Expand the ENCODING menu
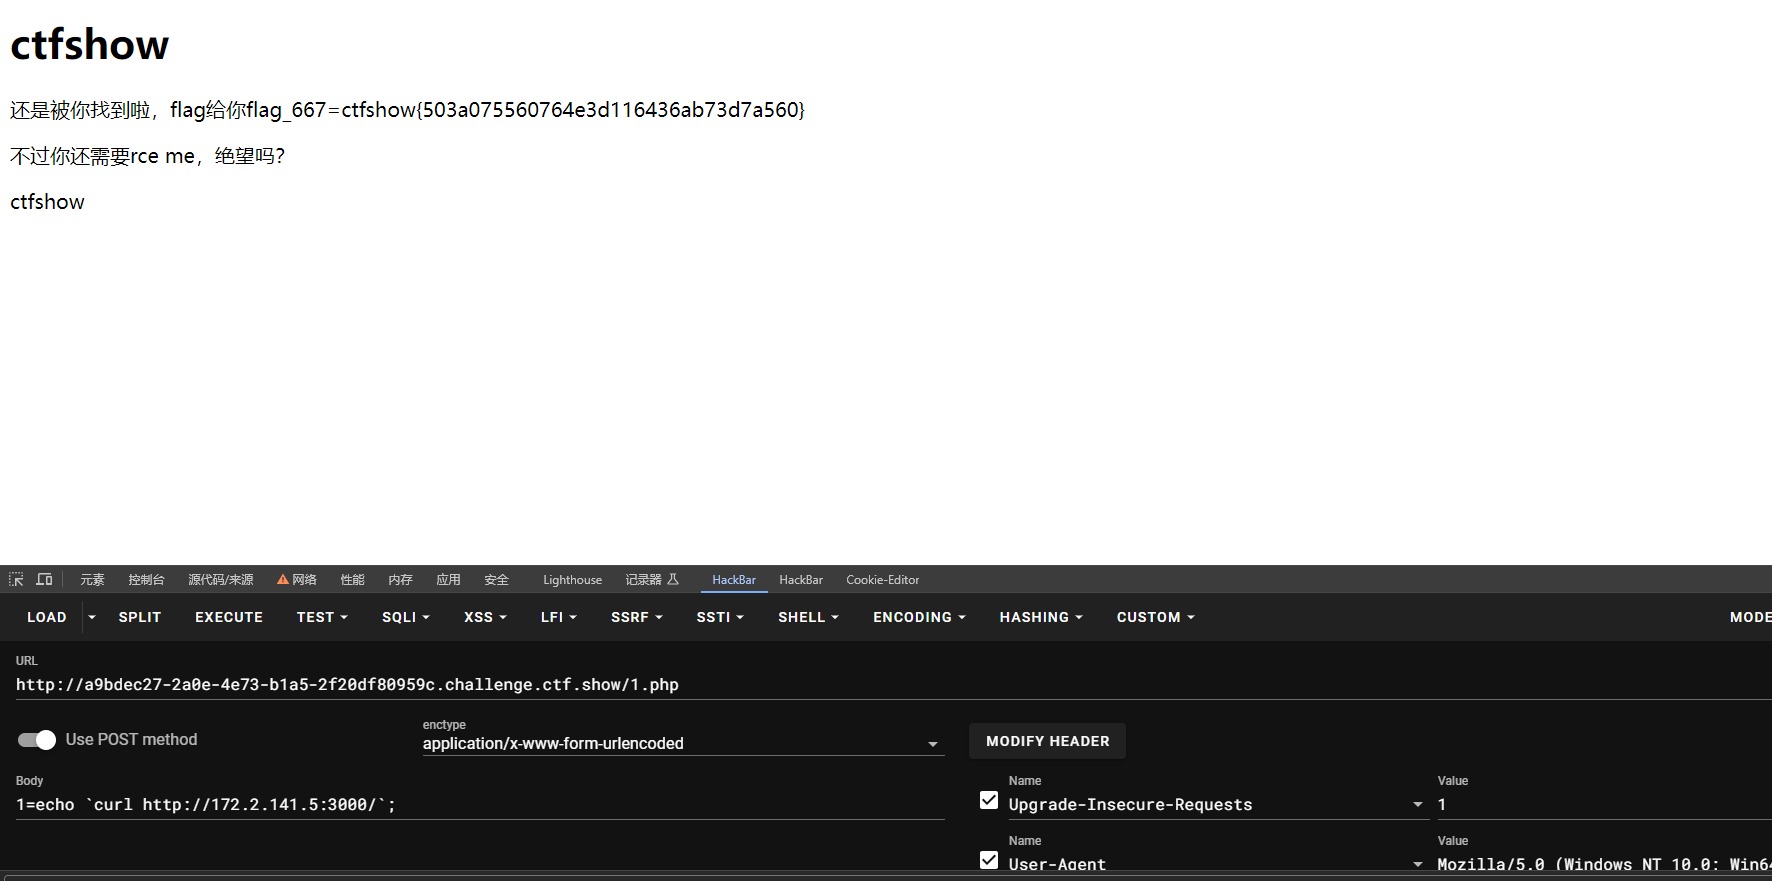The height and width of the screenshot is (881, 1772). (x=919, y=618)
